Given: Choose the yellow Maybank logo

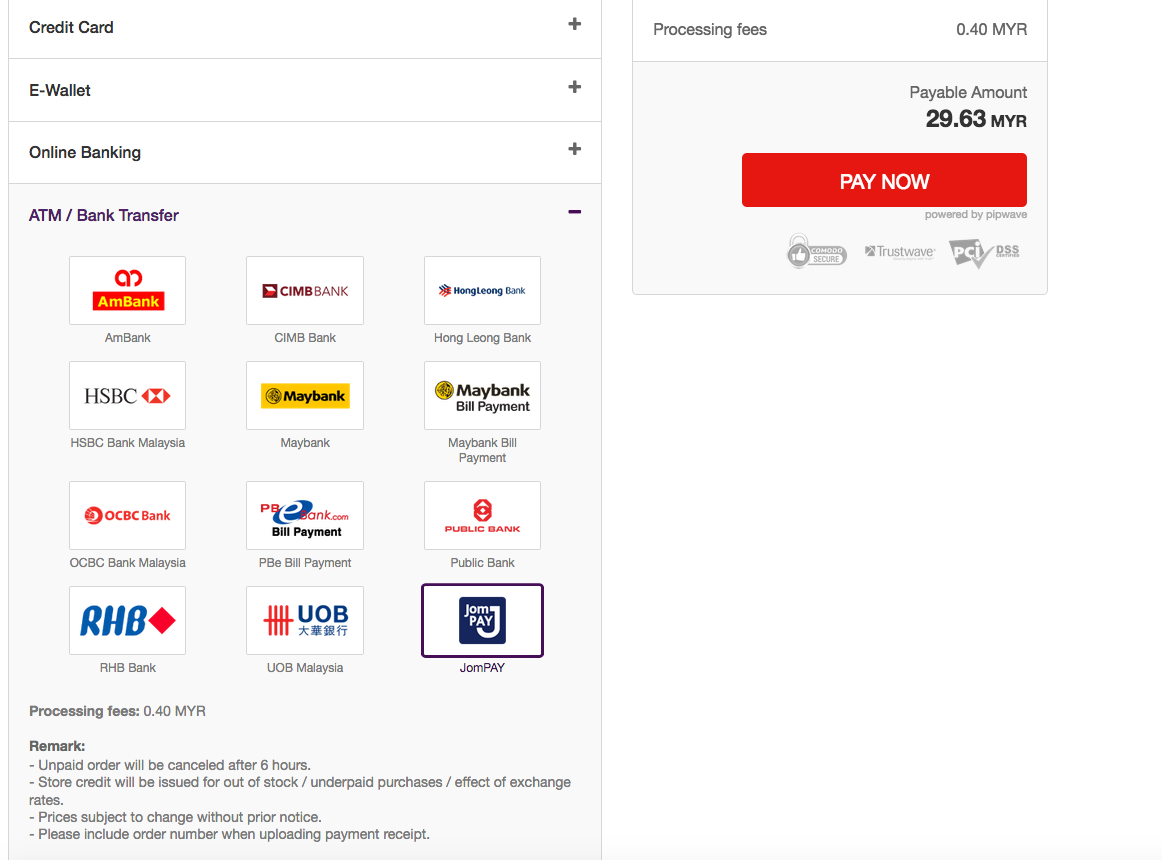Looking at the screenshot, I should (305, 395).
